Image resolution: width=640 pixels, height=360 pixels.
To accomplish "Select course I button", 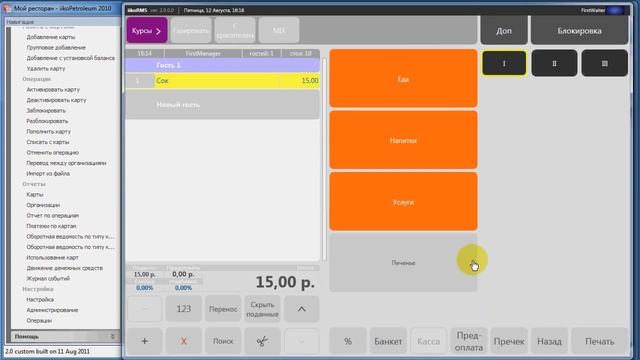I will click(x=504, y=63).
